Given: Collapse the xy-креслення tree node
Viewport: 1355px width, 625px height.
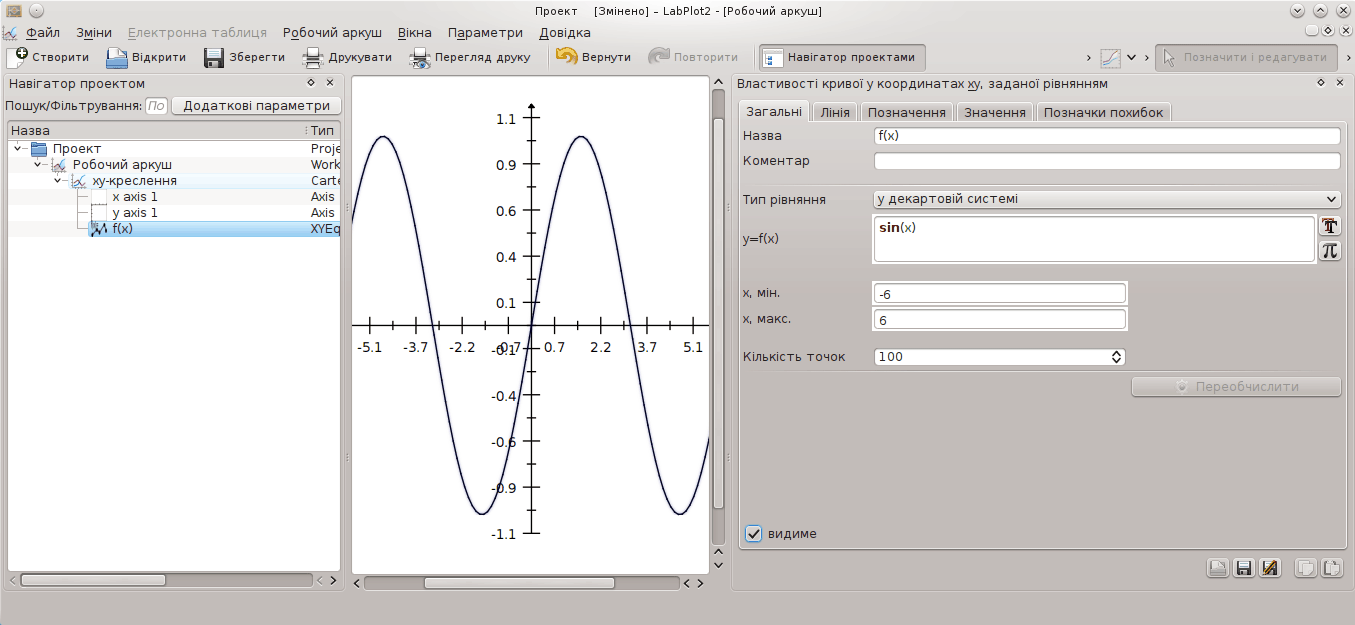Looking at the screenshot, I should coord(58,181).
